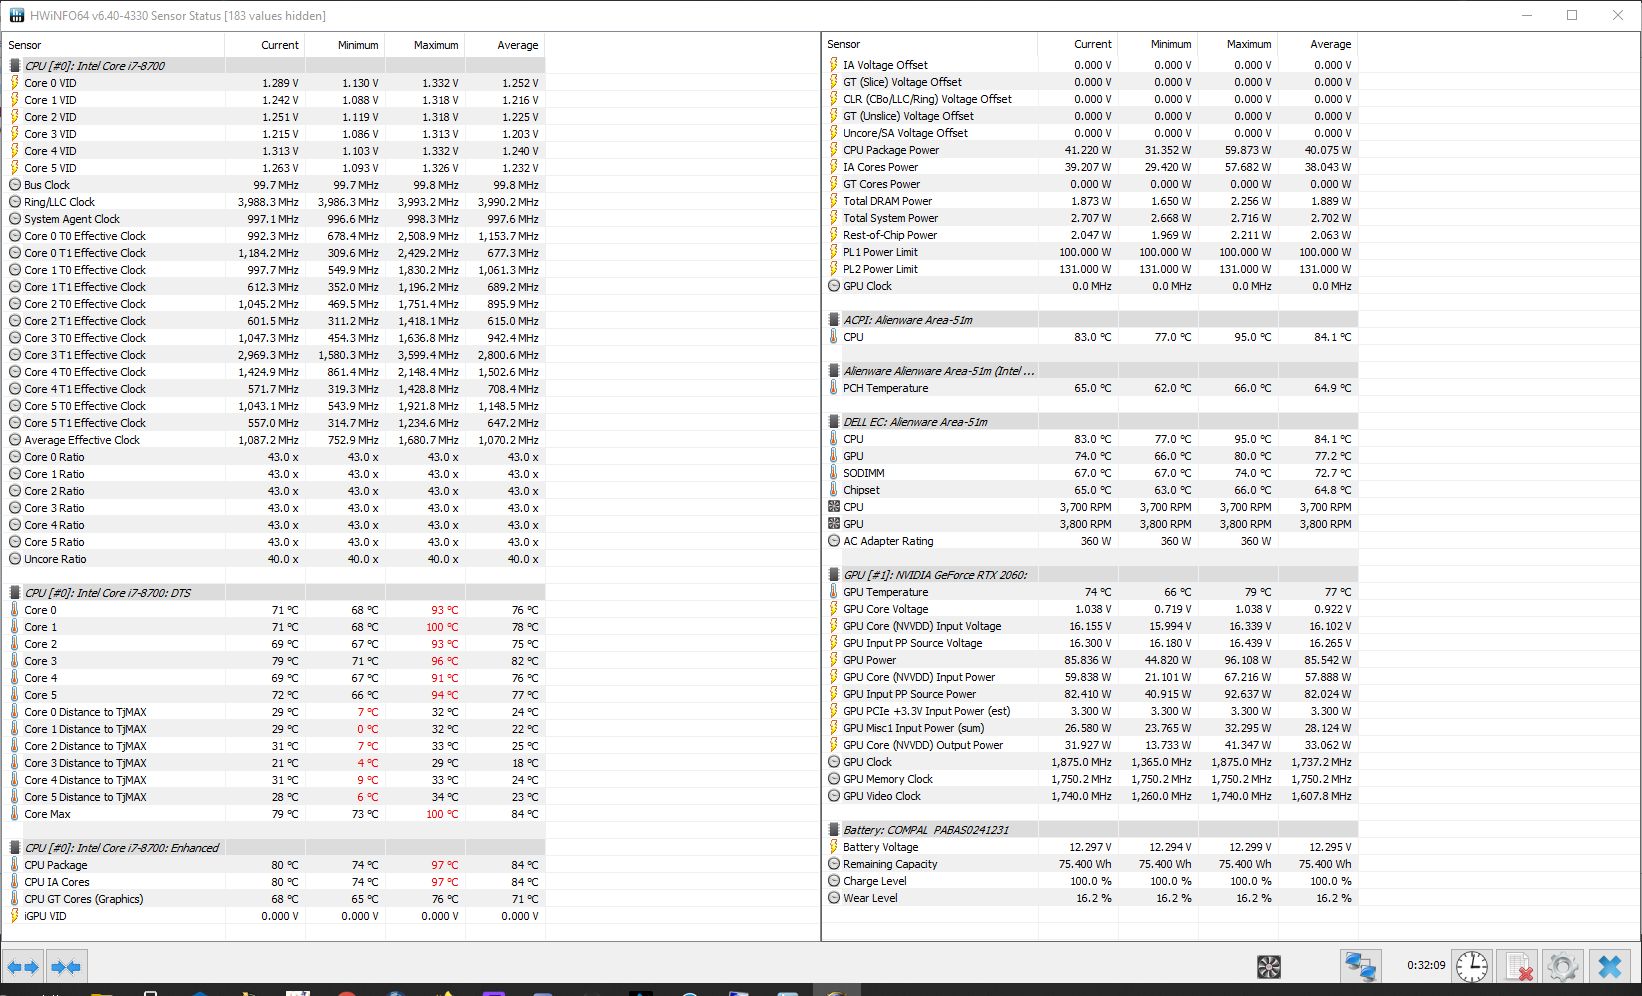
Task: Click the Maximum column header in right pane
Action: pyautogui.click(x=1249, y=44)
